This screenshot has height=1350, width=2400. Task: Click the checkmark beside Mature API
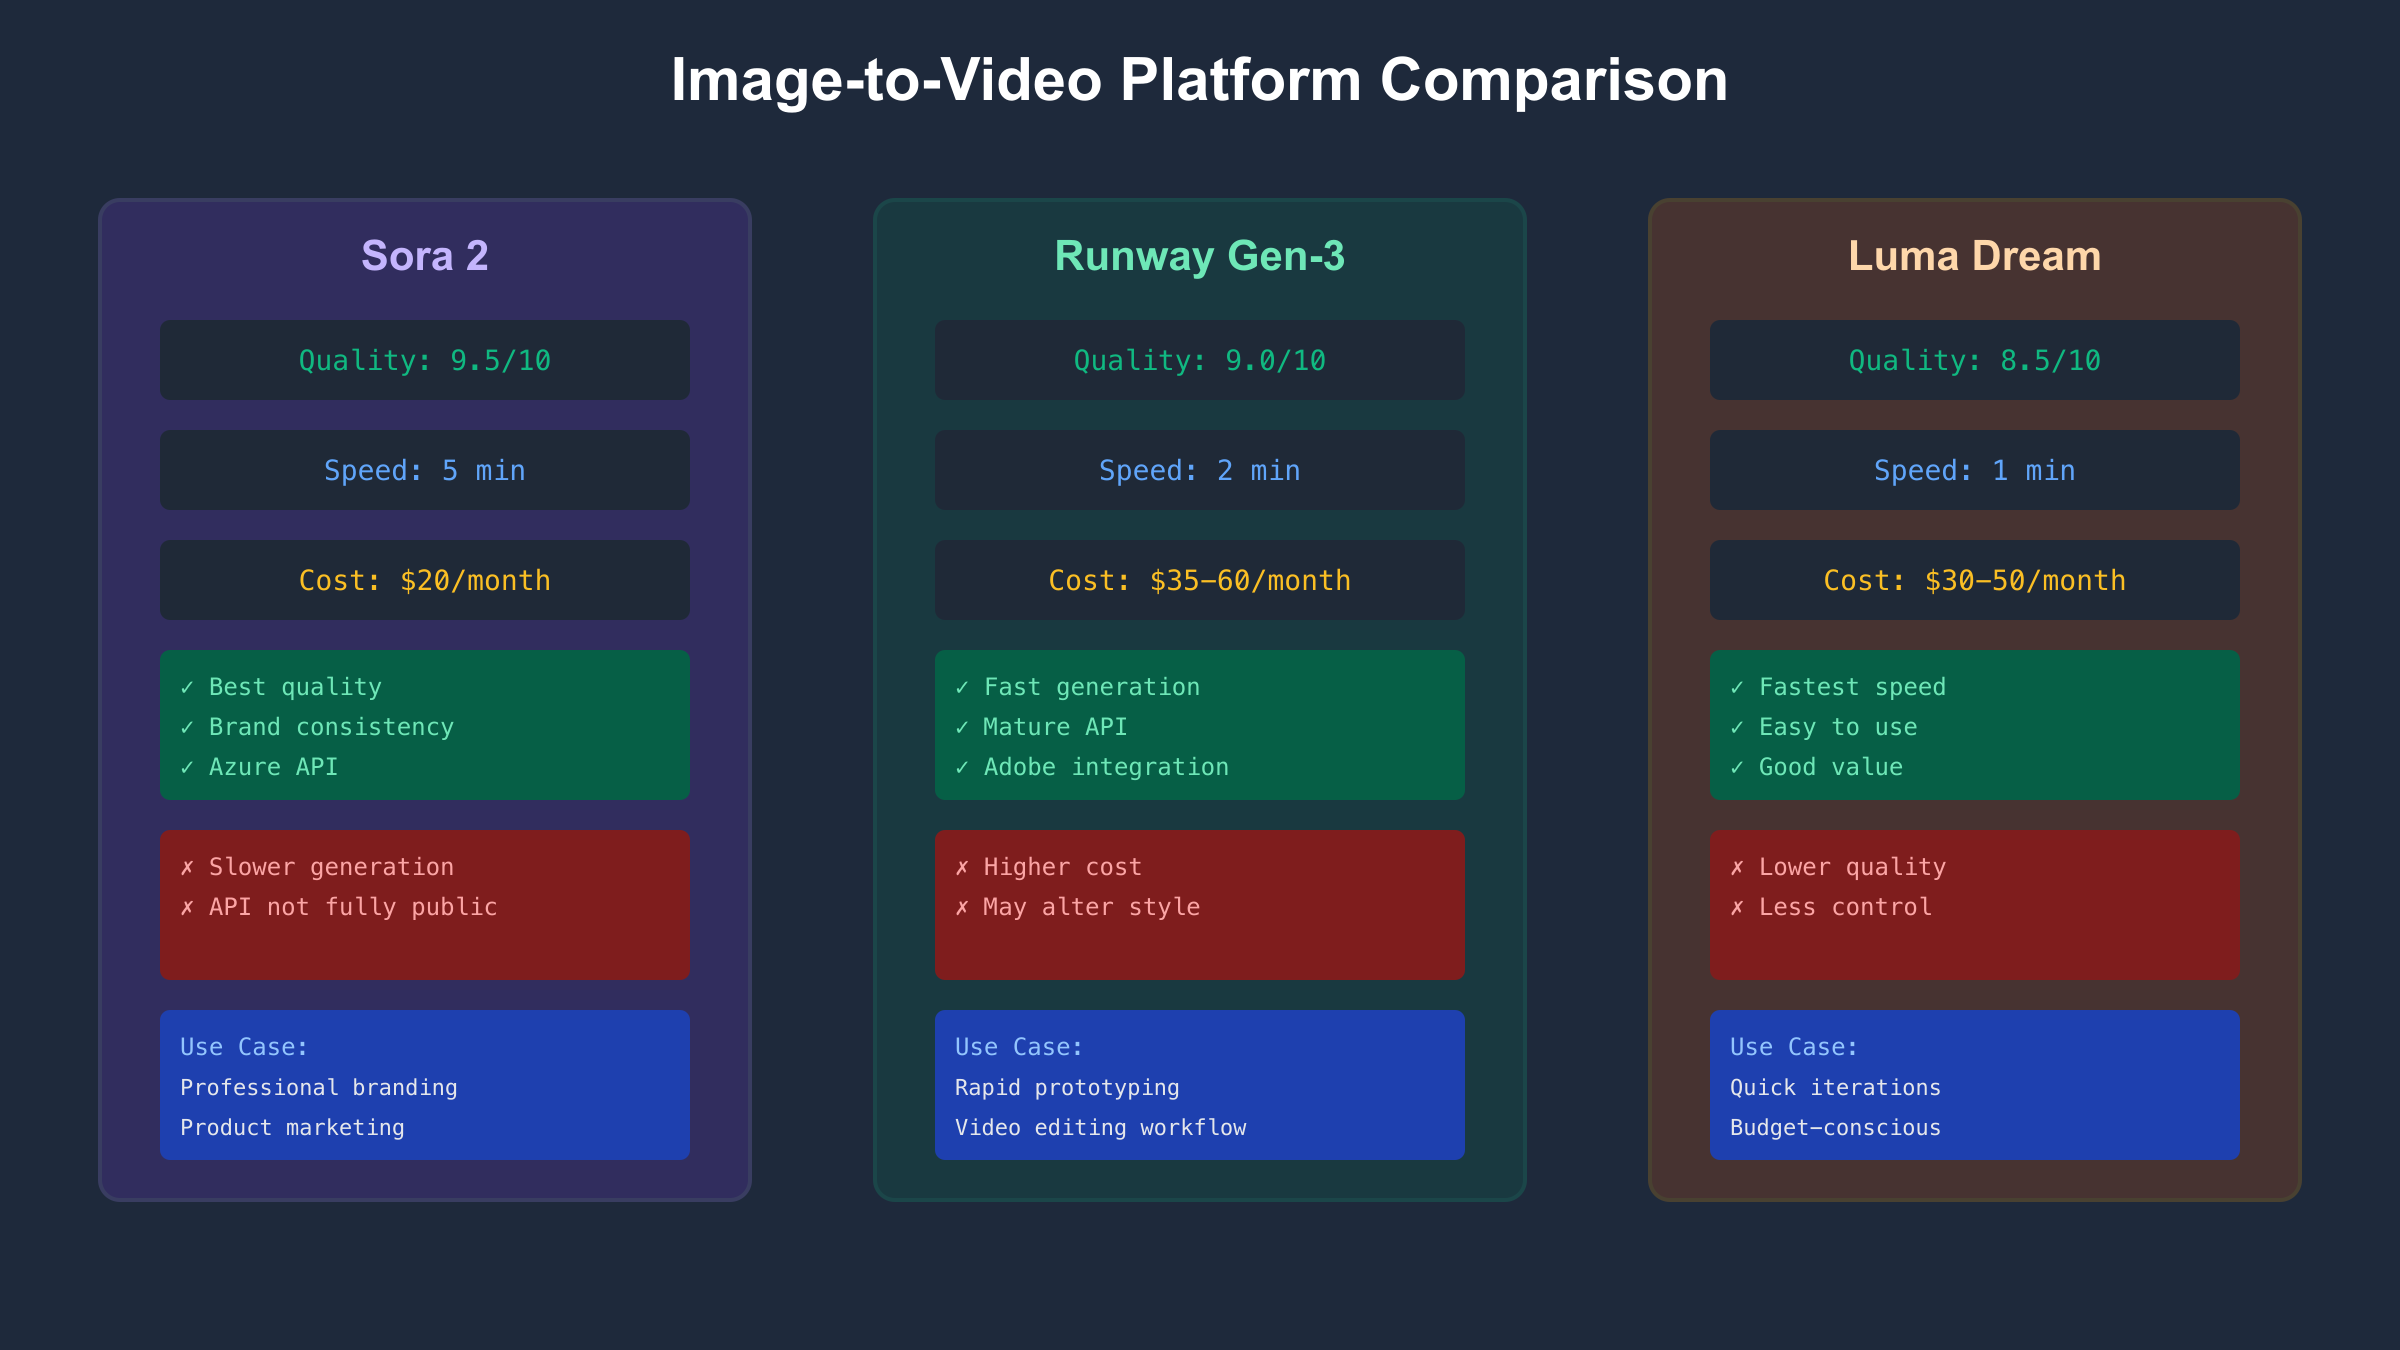(x=962, y=728)
